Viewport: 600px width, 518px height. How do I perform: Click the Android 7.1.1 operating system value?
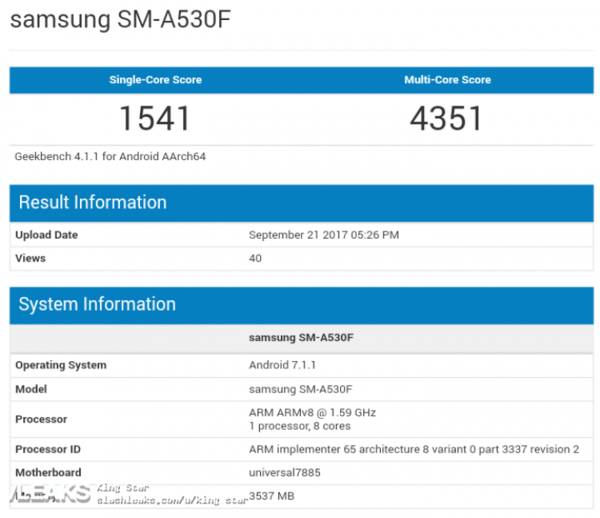tap(284, 365)
